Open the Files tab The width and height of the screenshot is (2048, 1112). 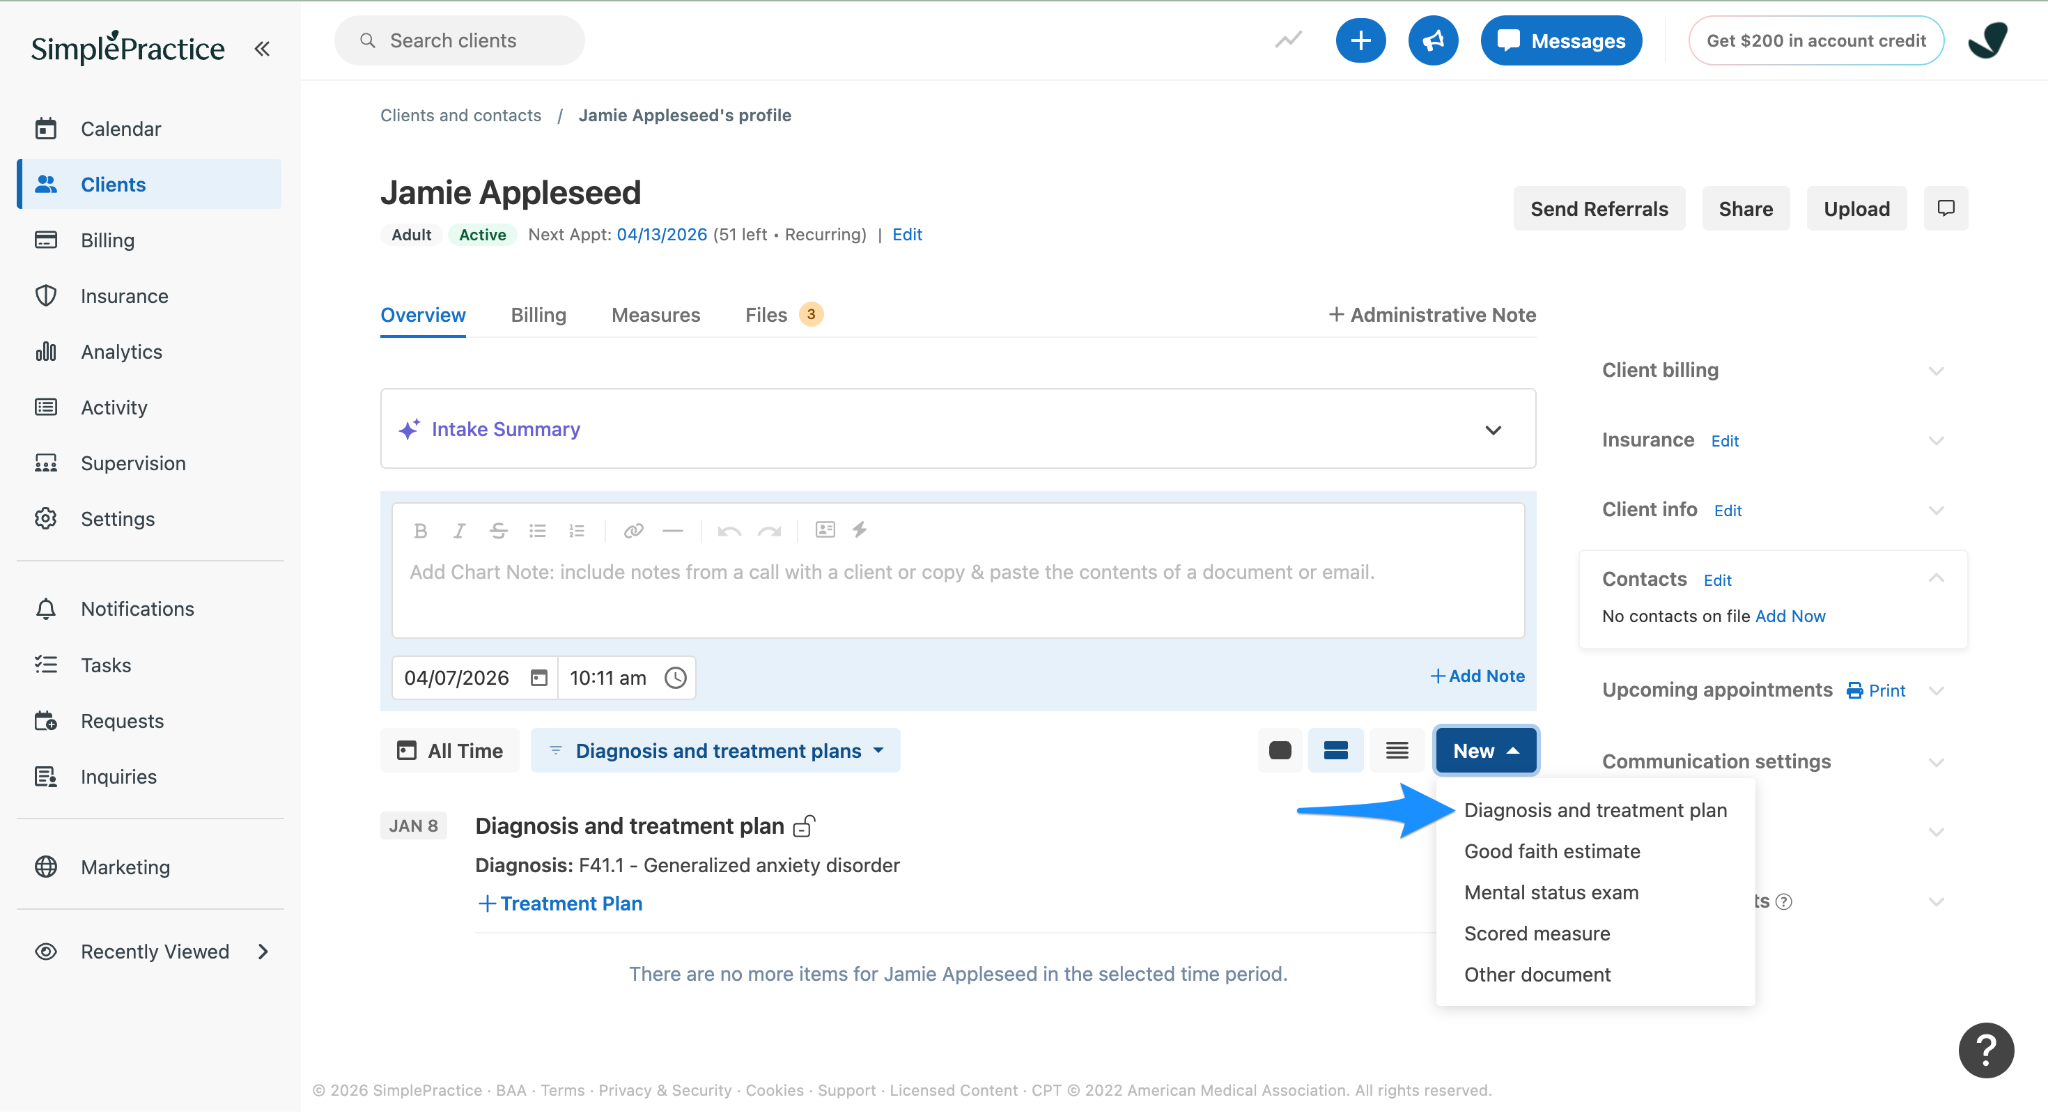click(784, 315)
